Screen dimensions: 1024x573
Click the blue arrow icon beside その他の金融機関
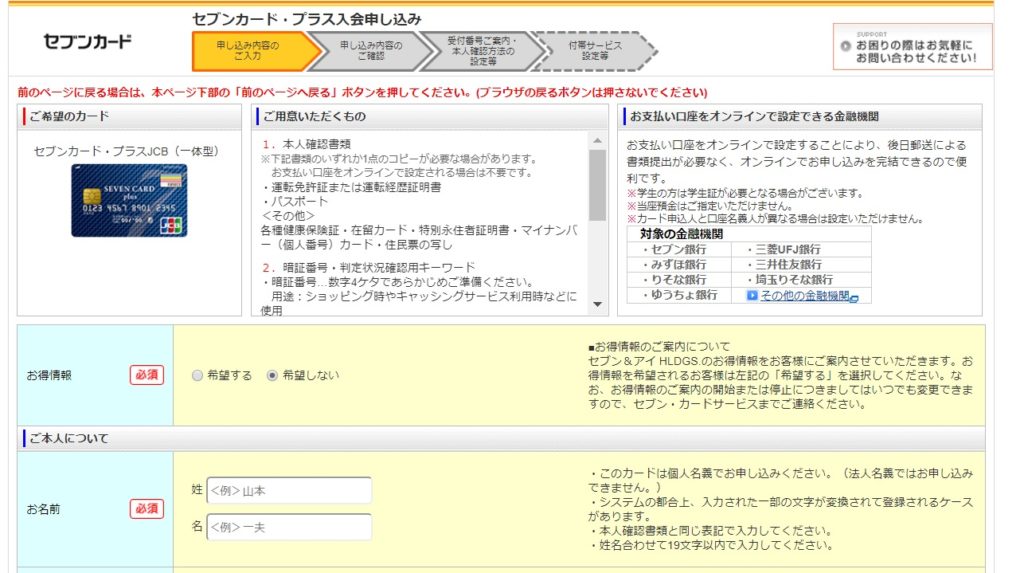tap(752, 296)
